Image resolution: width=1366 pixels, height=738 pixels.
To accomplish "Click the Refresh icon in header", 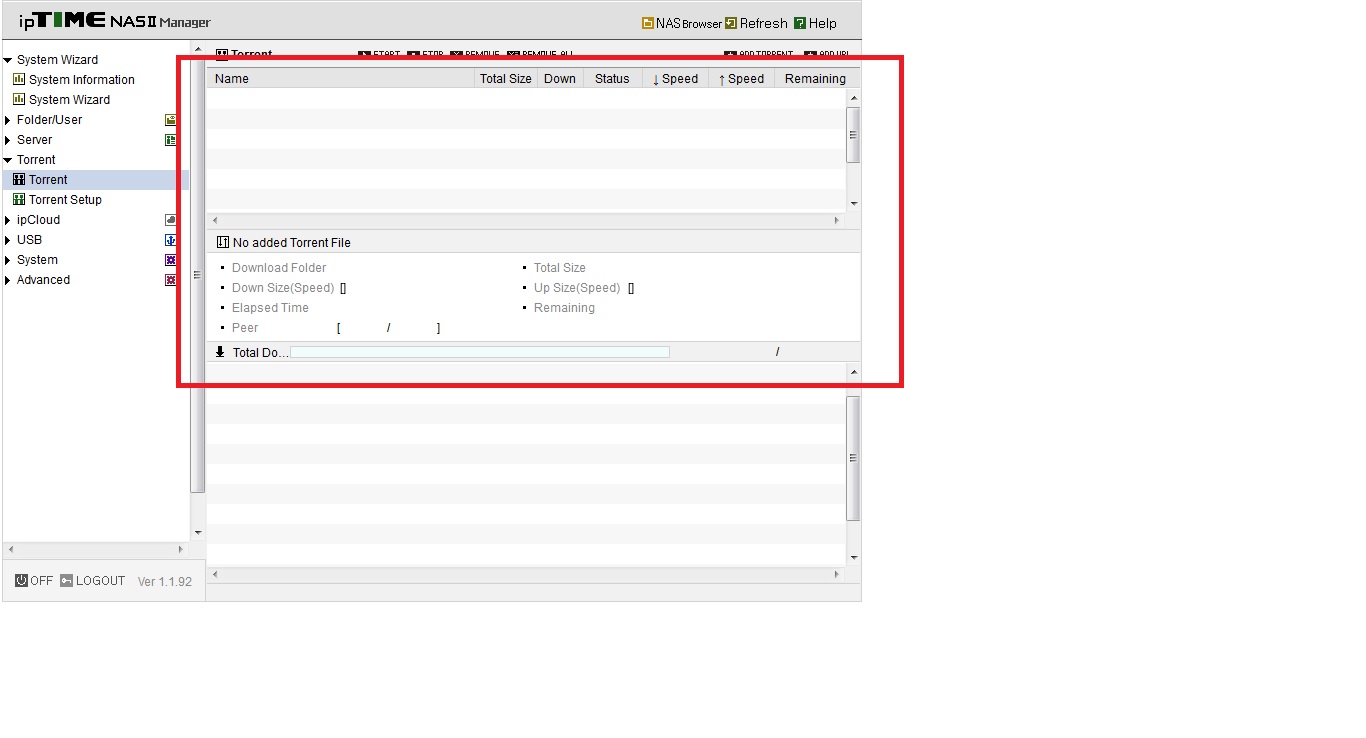I will point(731,23).
